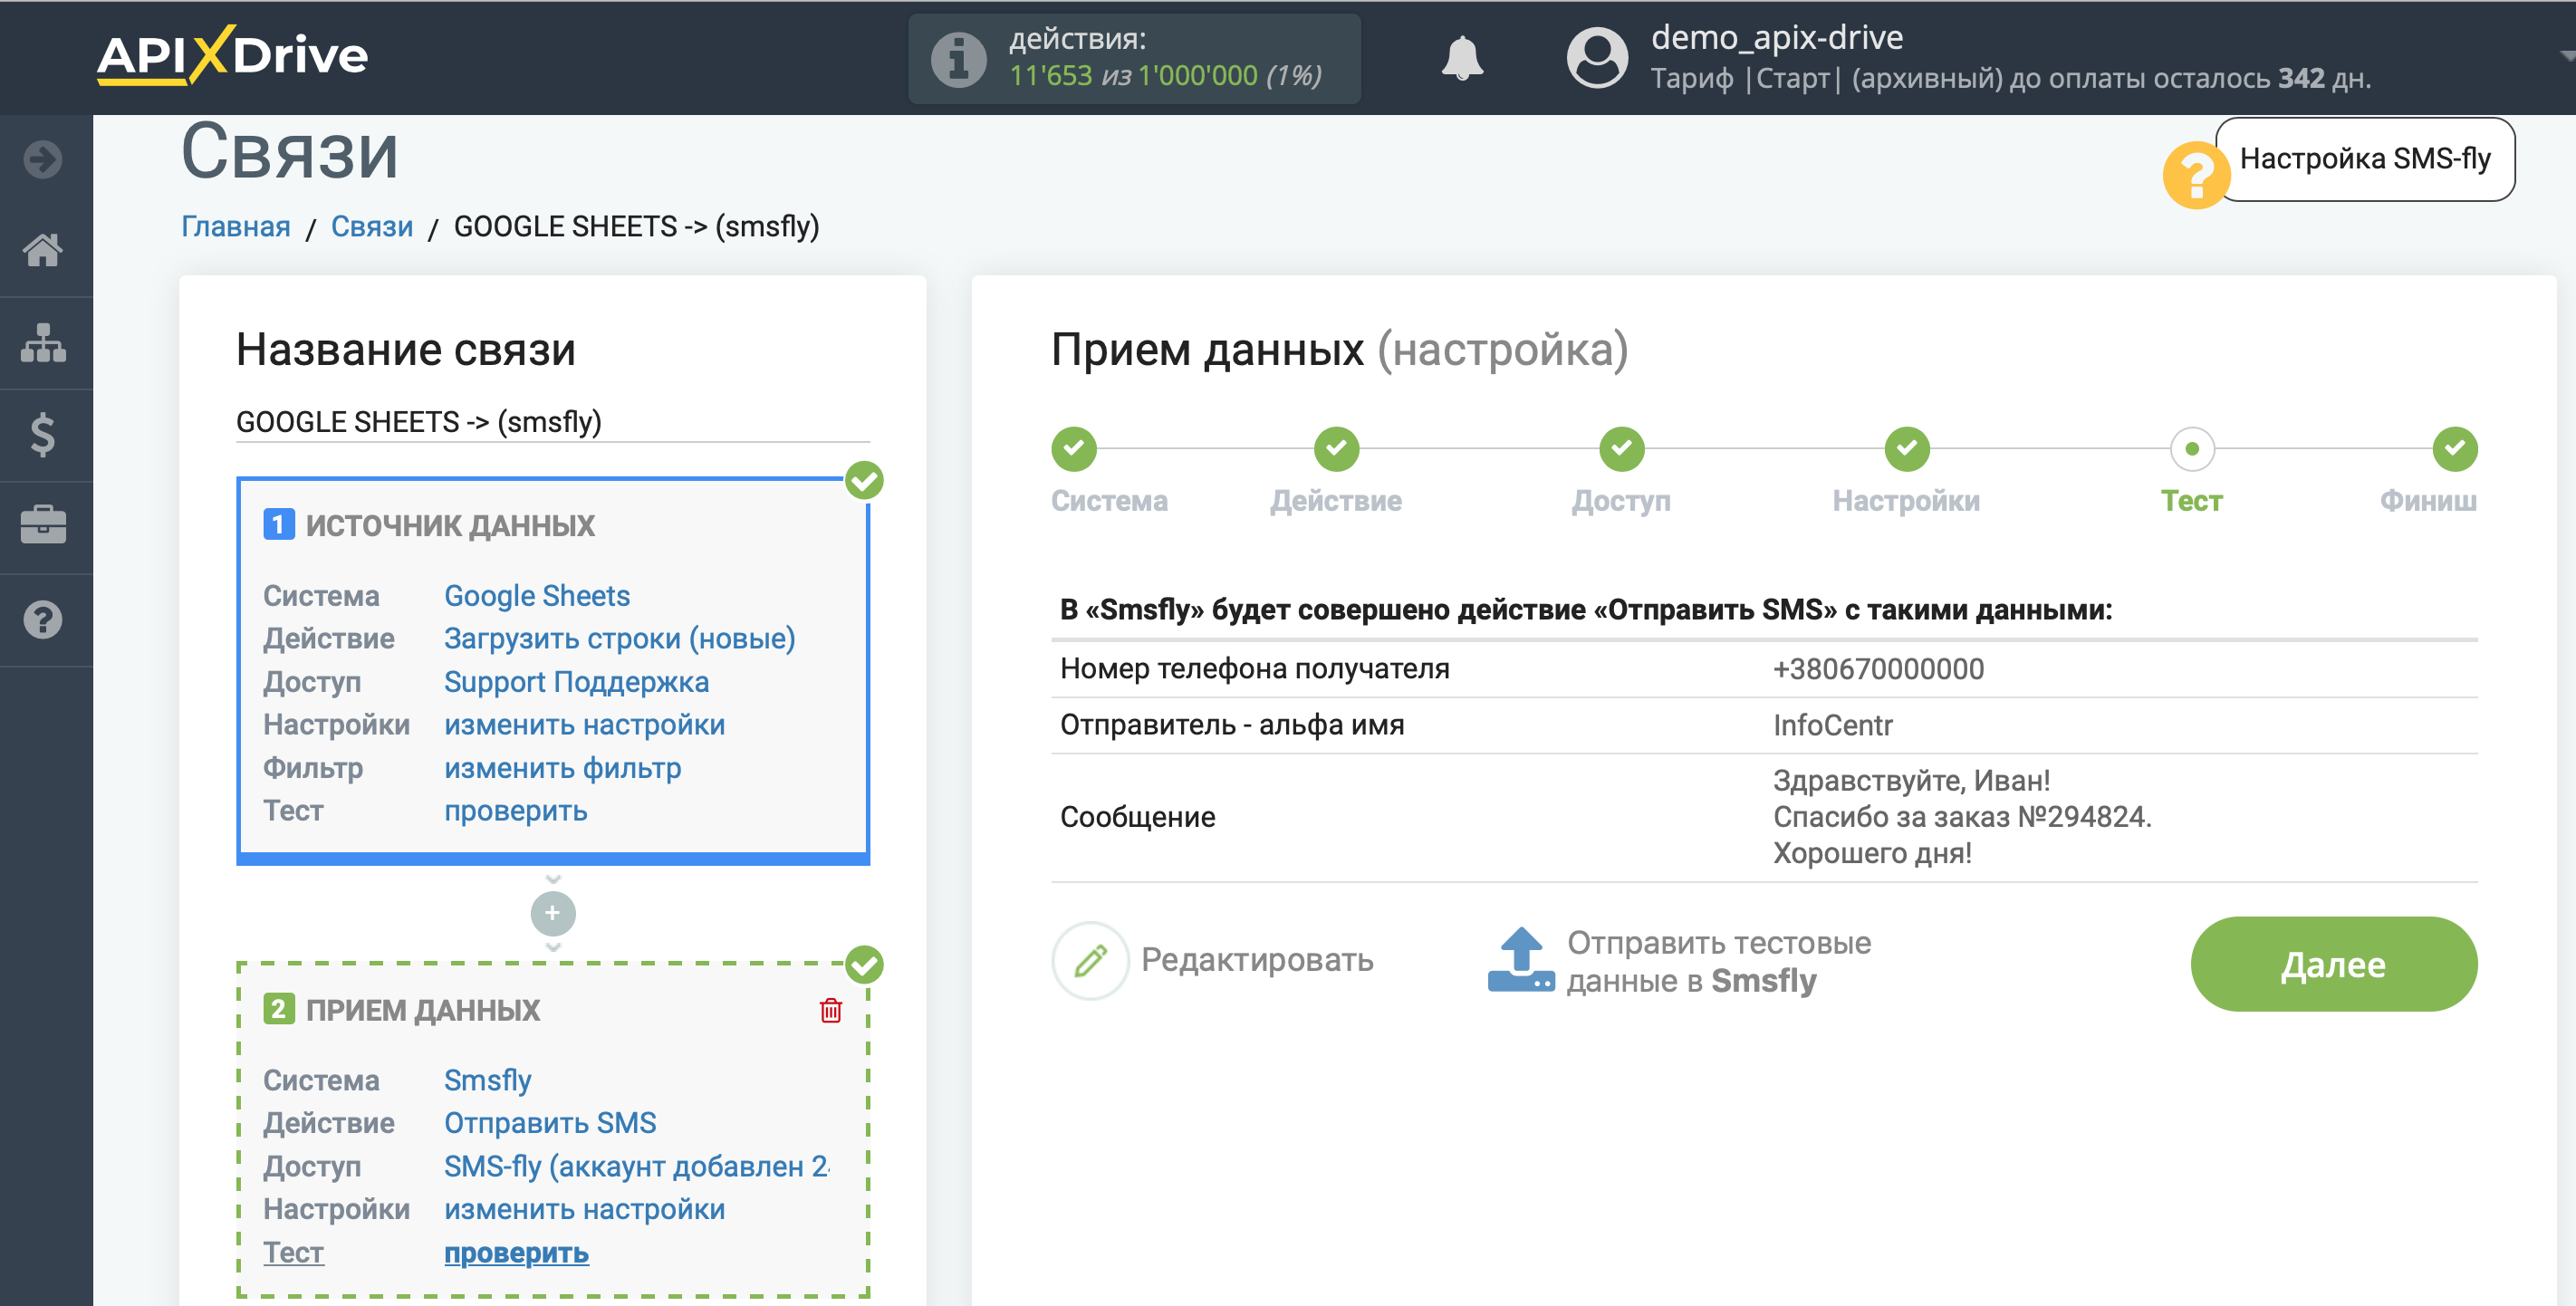
Task: Click Загрузить строки (новые) link
Action: coord(620,639)
